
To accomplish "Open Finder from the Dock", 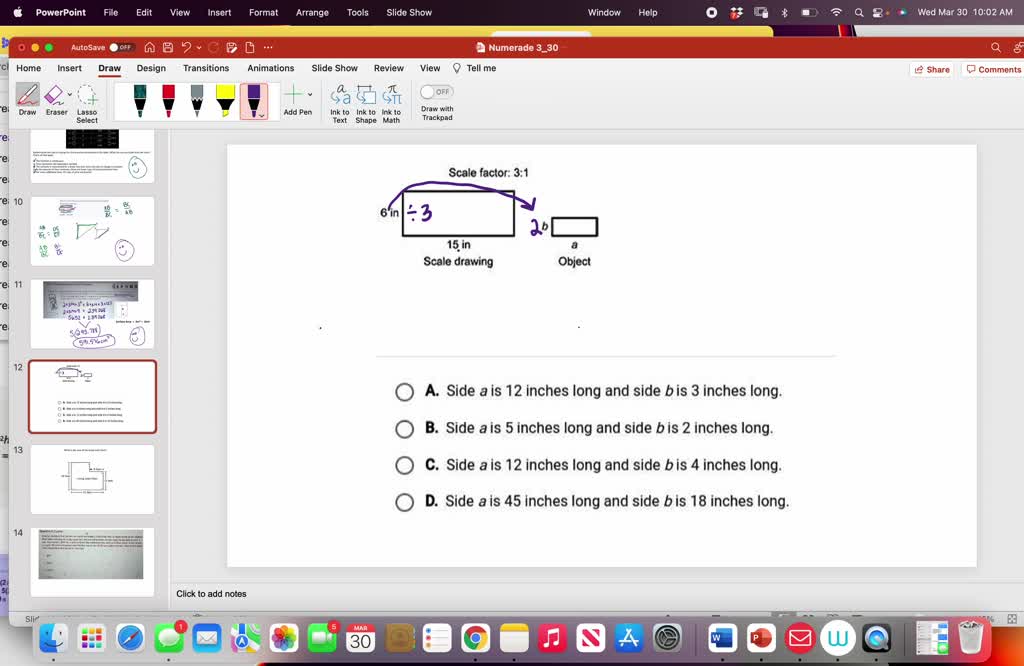I will pos(53,638).
